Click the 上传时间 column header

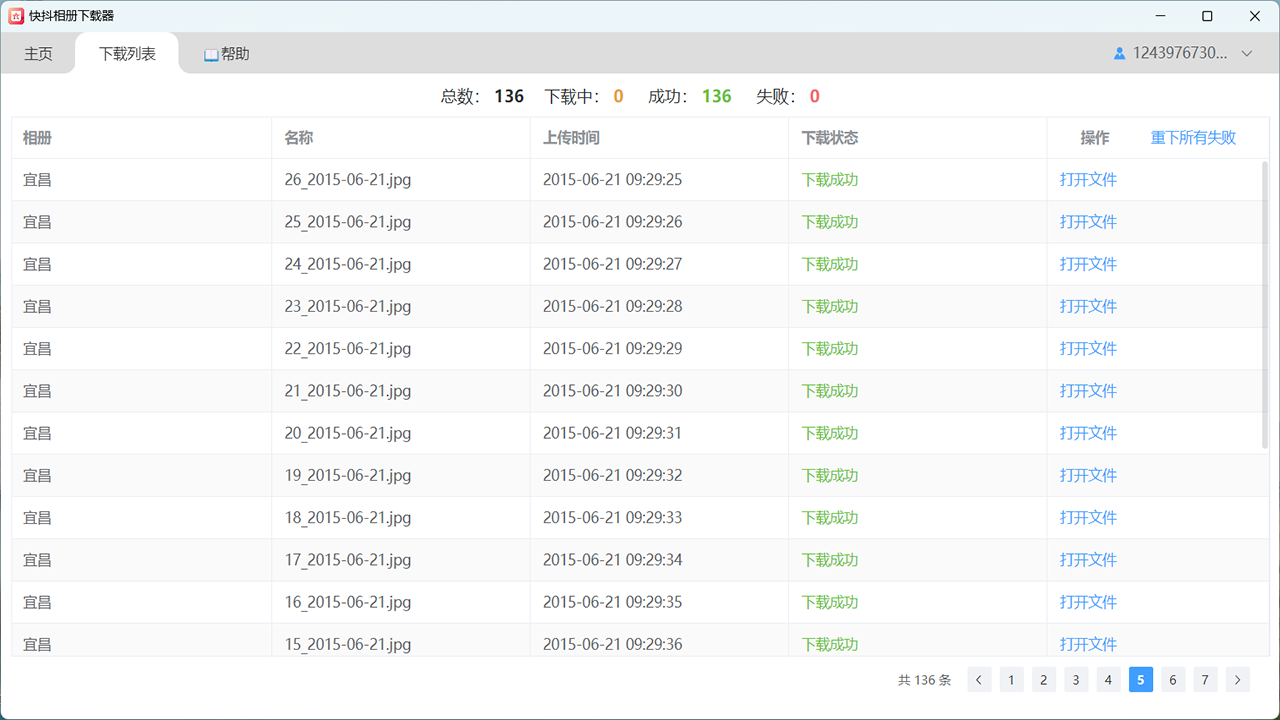click(x=571, y=138)
